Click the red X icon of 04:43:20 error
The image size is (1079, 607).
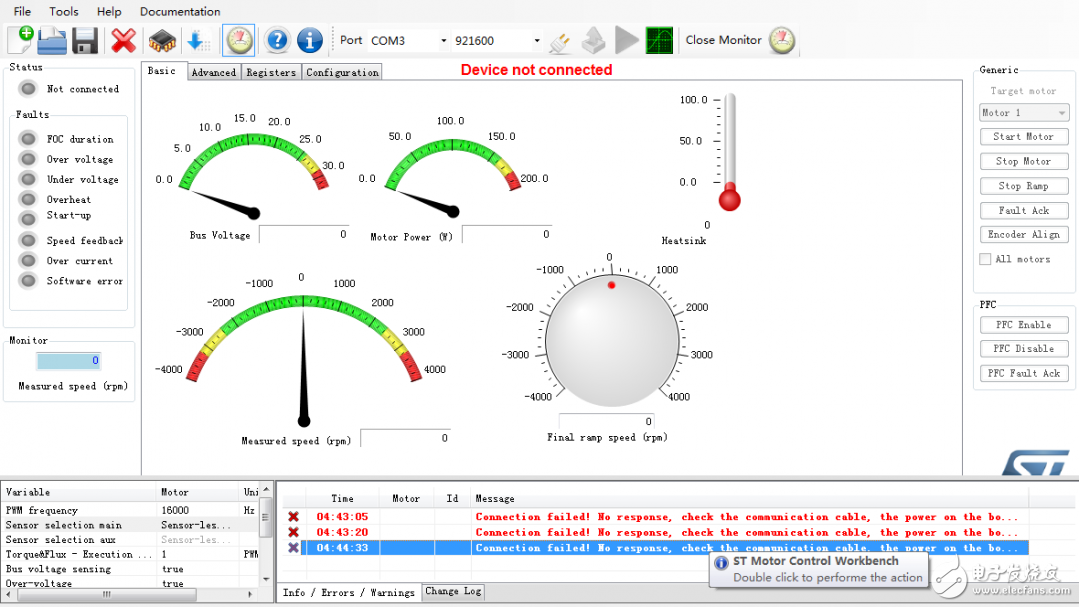click(x=293, y=532)
